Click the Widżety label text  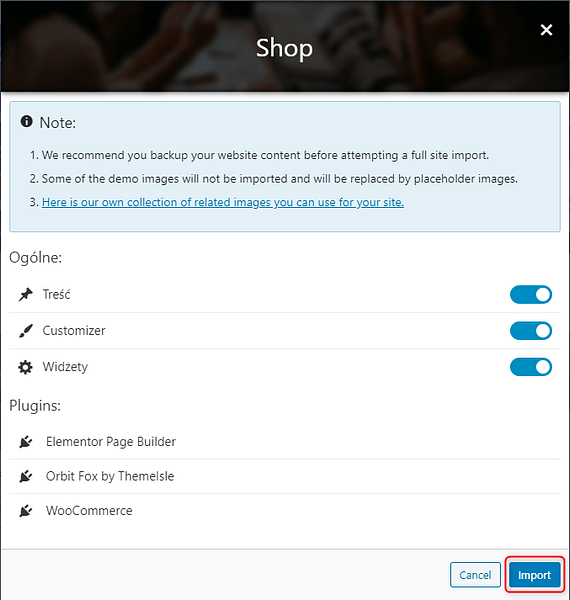coord(65,367)
